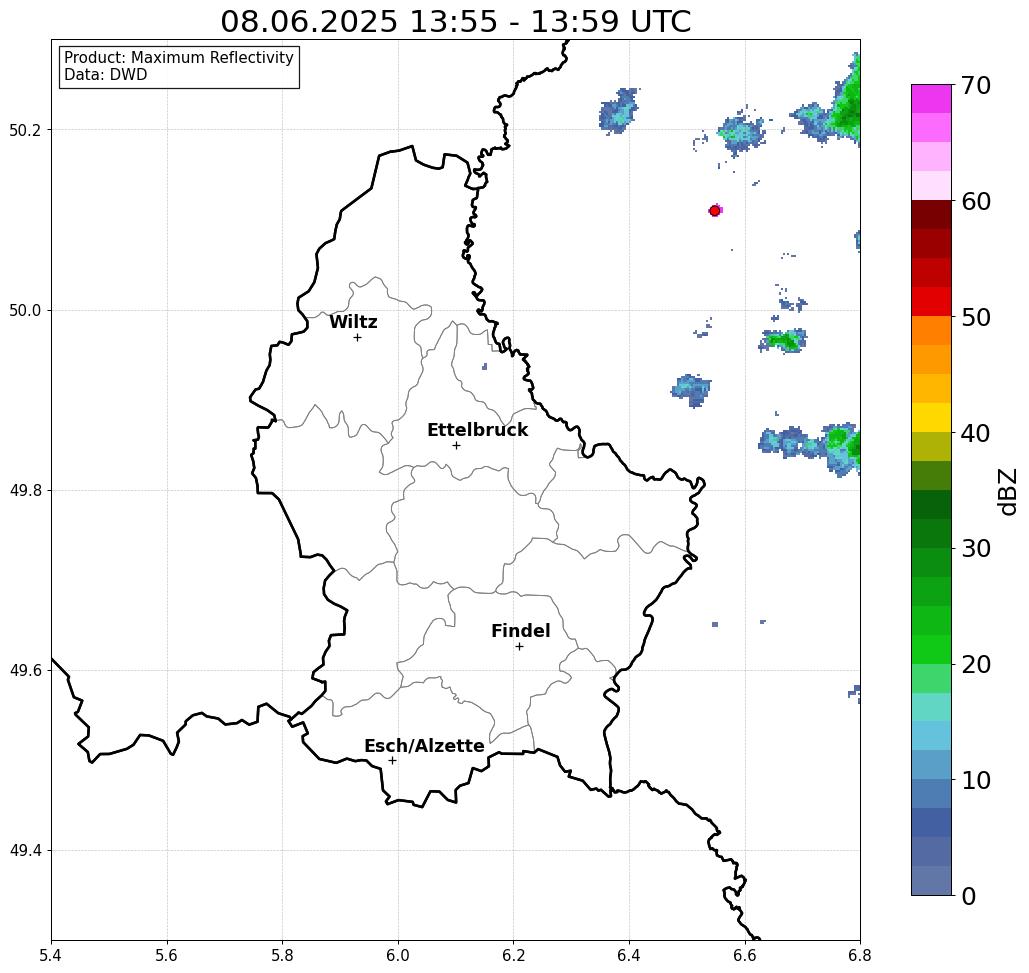Click the cross marker below Wiltz
The height and width of the screenshot is (973, 1029).
(358, 337)
